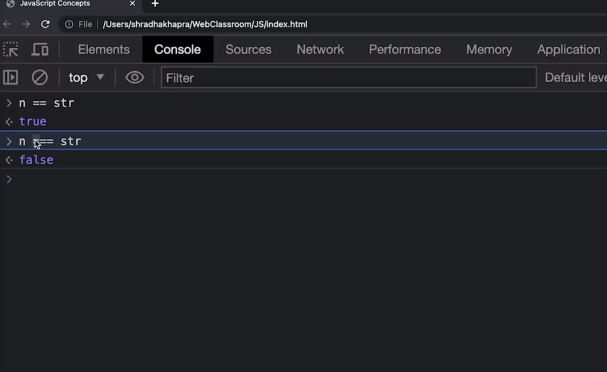The height and width of the screenshot is (372, 607).
Task: Close the JavaScript Concepts tab
Action: pos(132,3)
